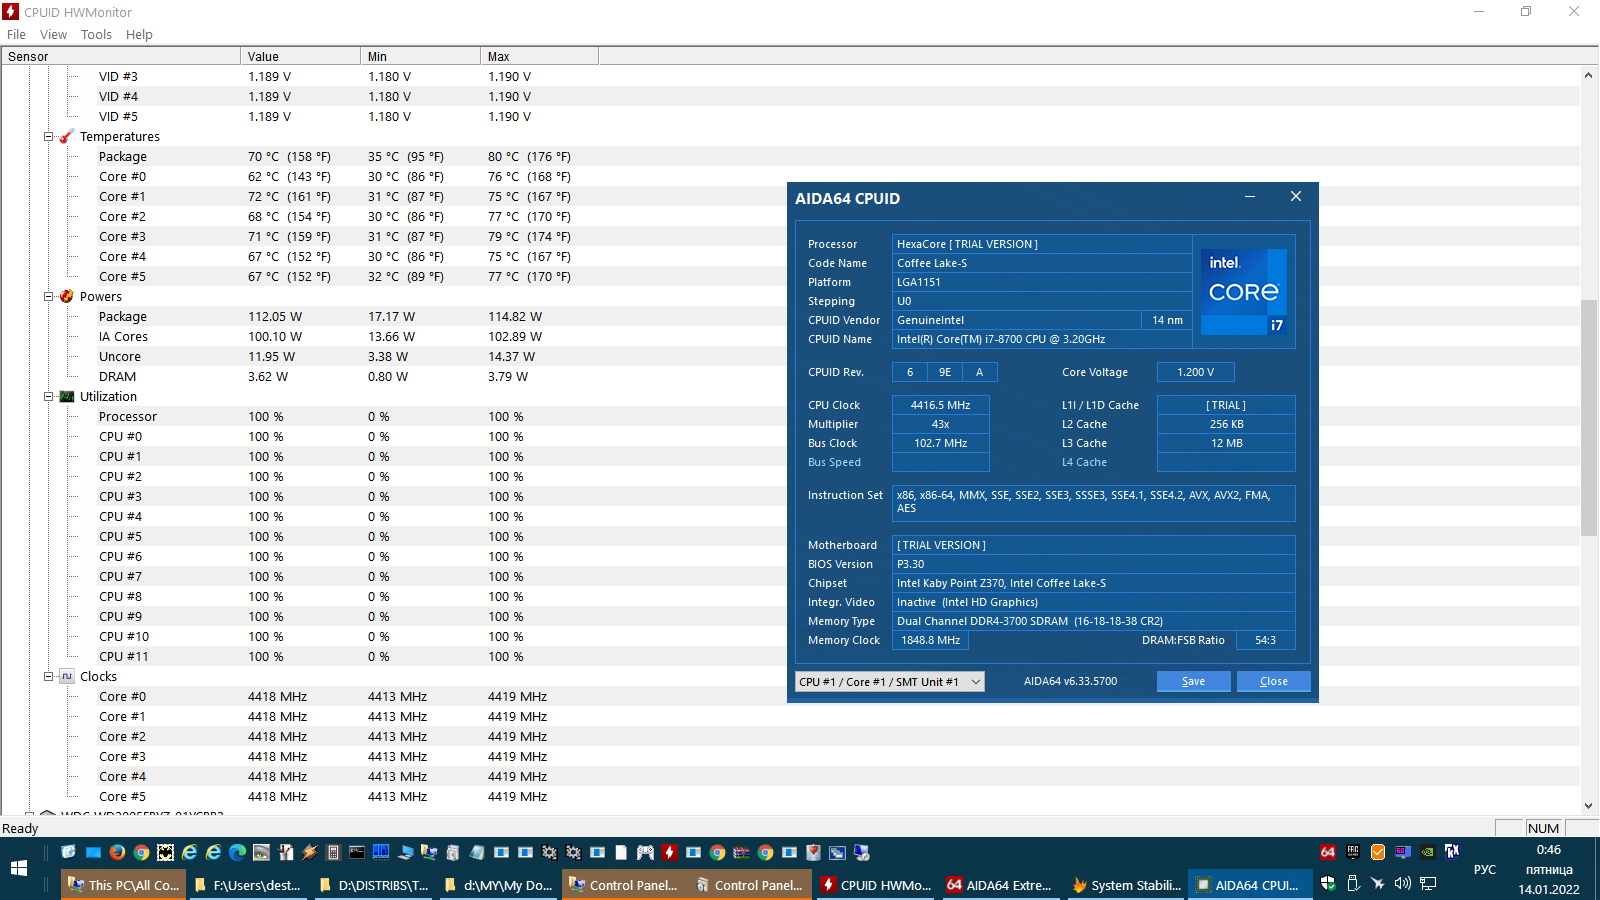This screenshot has width=1600, height=900.
Task: Click the airplane mode tray icon
Action: point(1378,883)
